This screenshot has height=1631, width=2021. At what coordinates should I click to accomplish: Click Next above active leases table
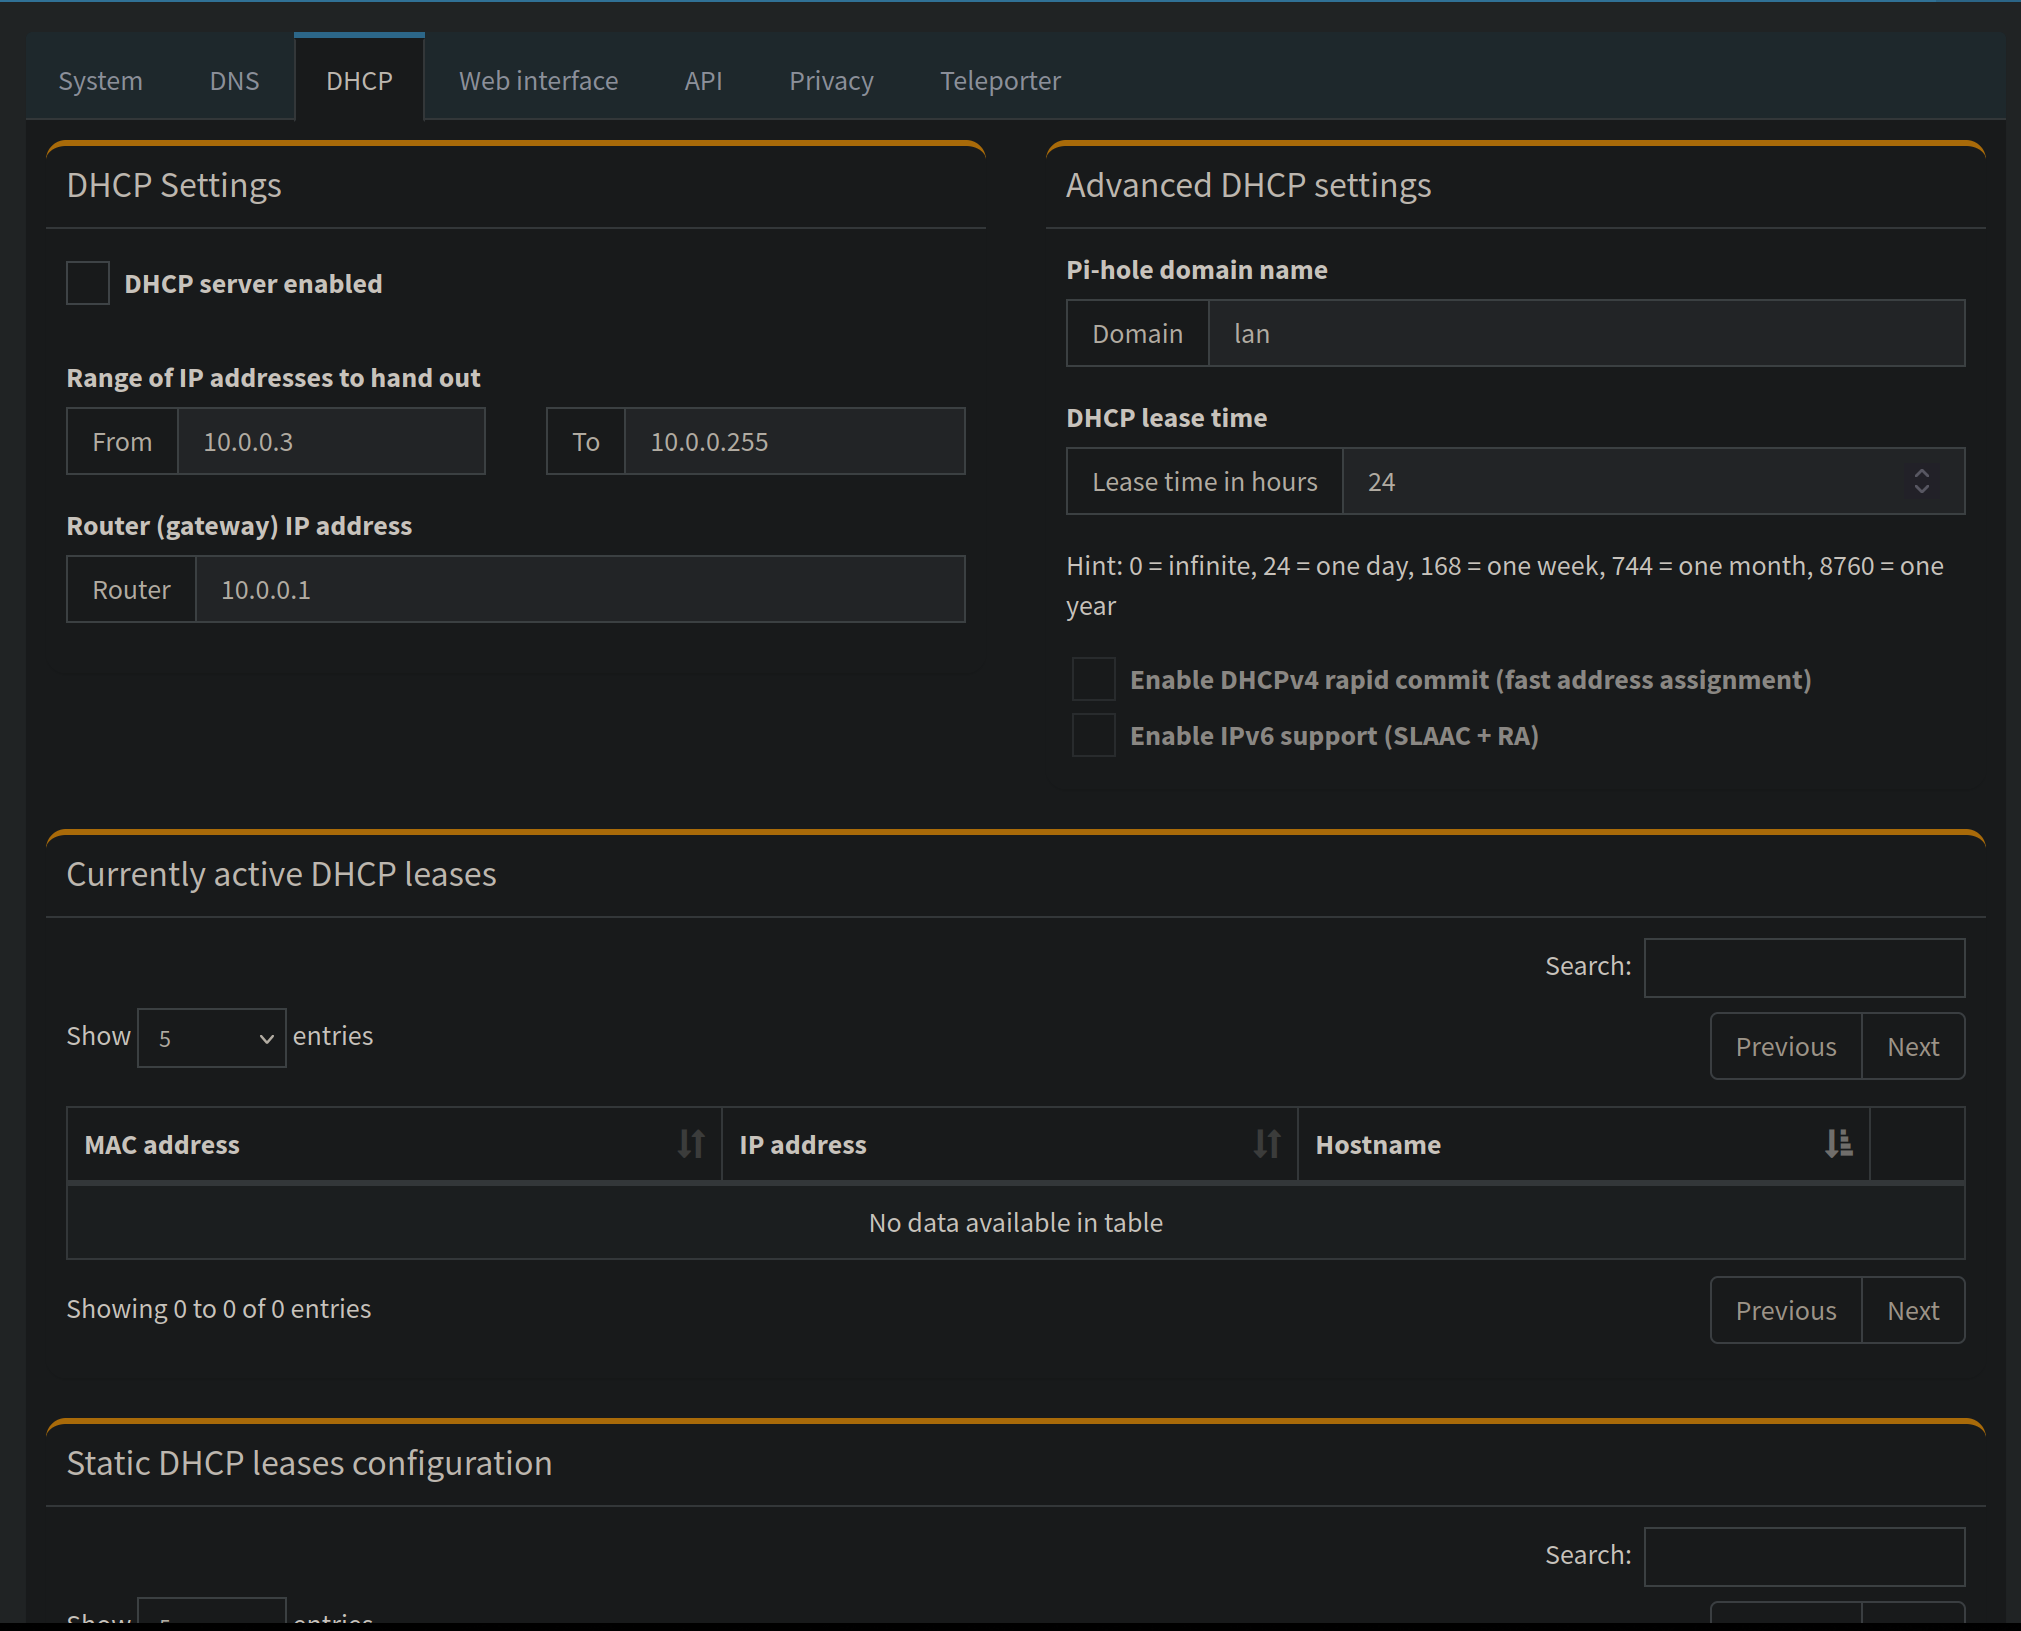click(x=1912, y=1046)
